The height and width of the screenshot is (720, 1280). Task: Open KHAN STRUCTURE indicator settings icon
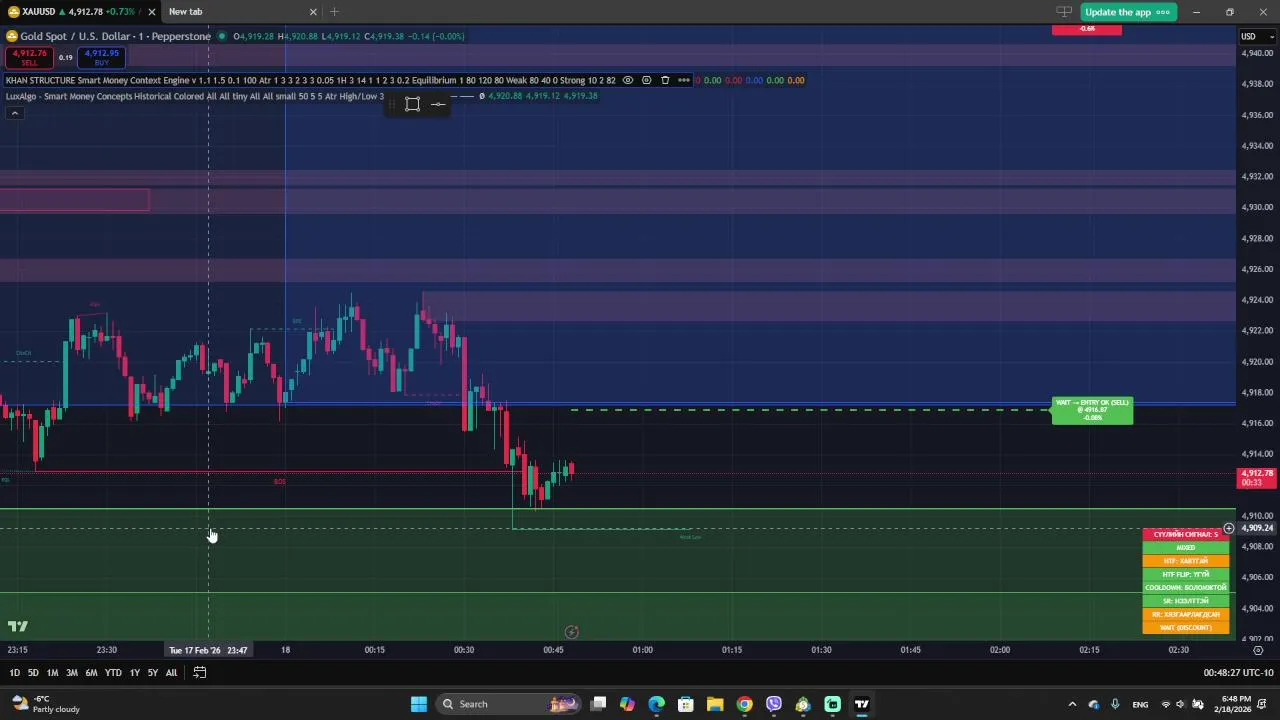(x=646, y=80)
